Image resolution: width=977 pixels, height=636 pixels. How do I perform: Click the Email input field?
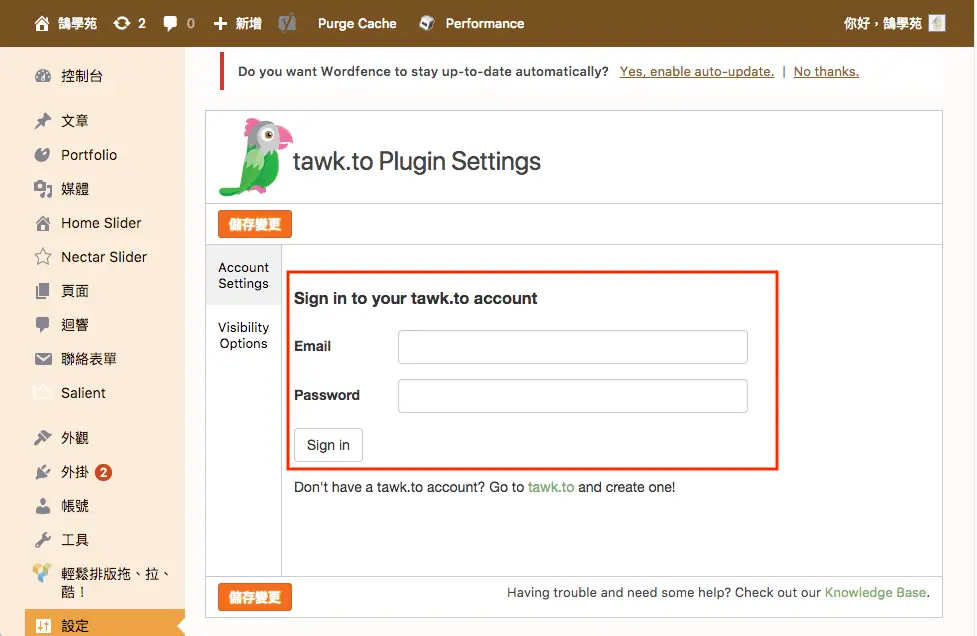[573, 347]
